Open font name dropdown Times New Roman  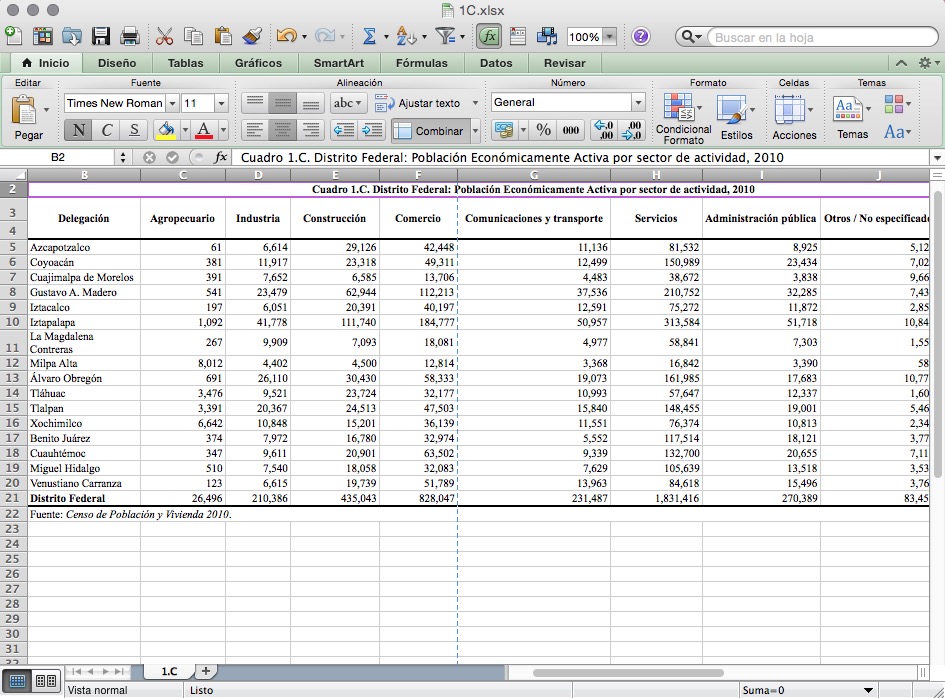tap(172, 104)
